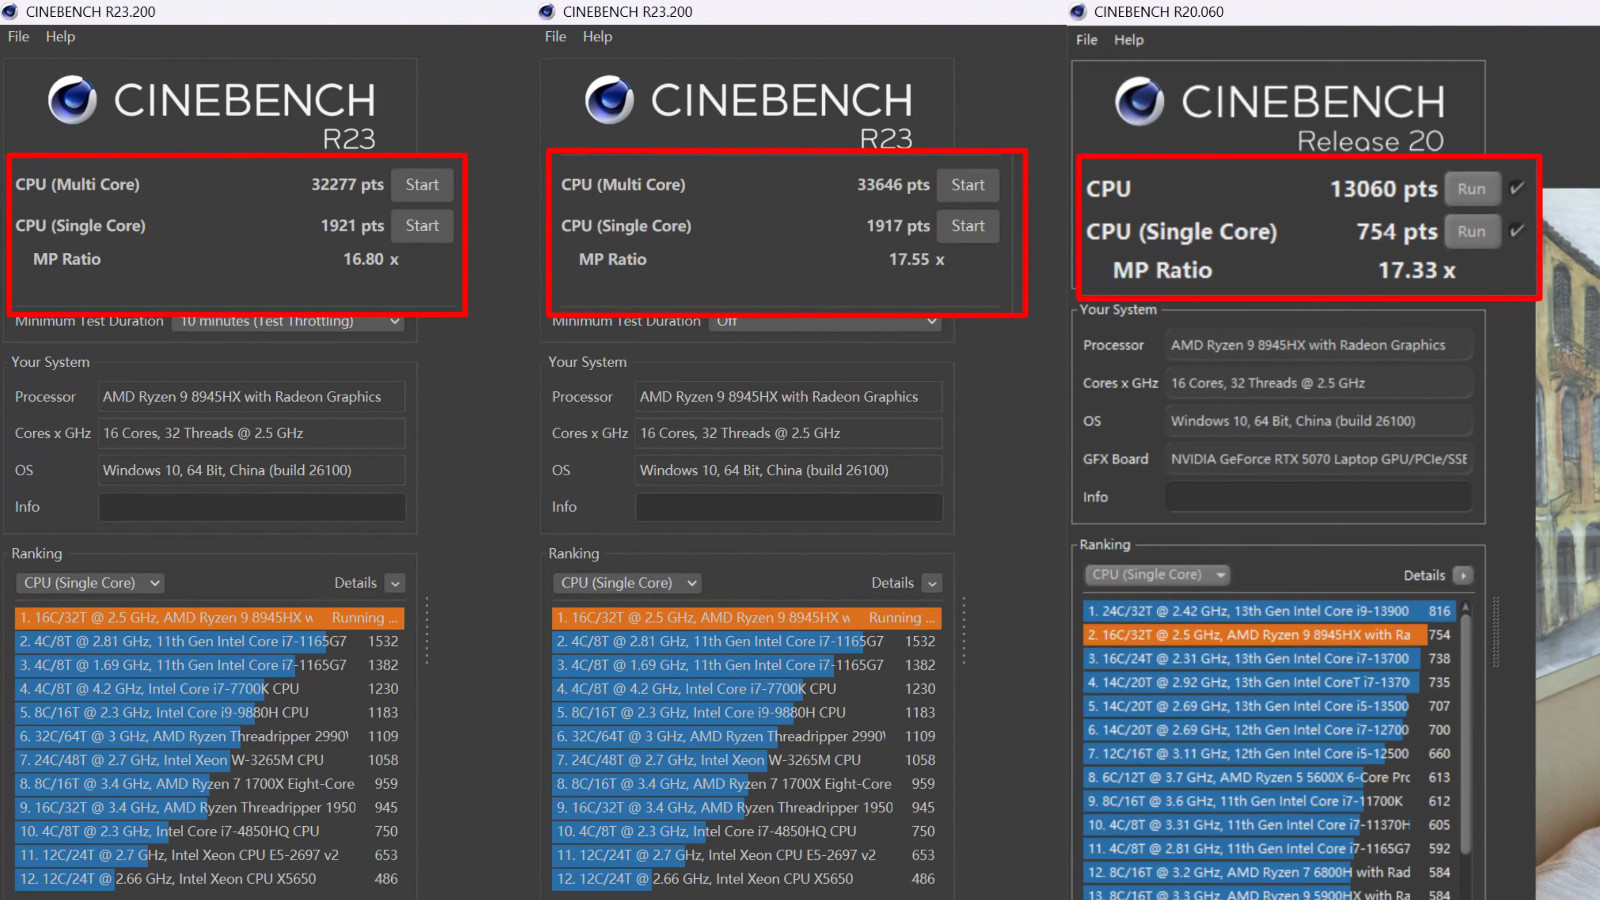Start the Single Core test in left R23 window

pyautogui.click(x=422, y=226)
